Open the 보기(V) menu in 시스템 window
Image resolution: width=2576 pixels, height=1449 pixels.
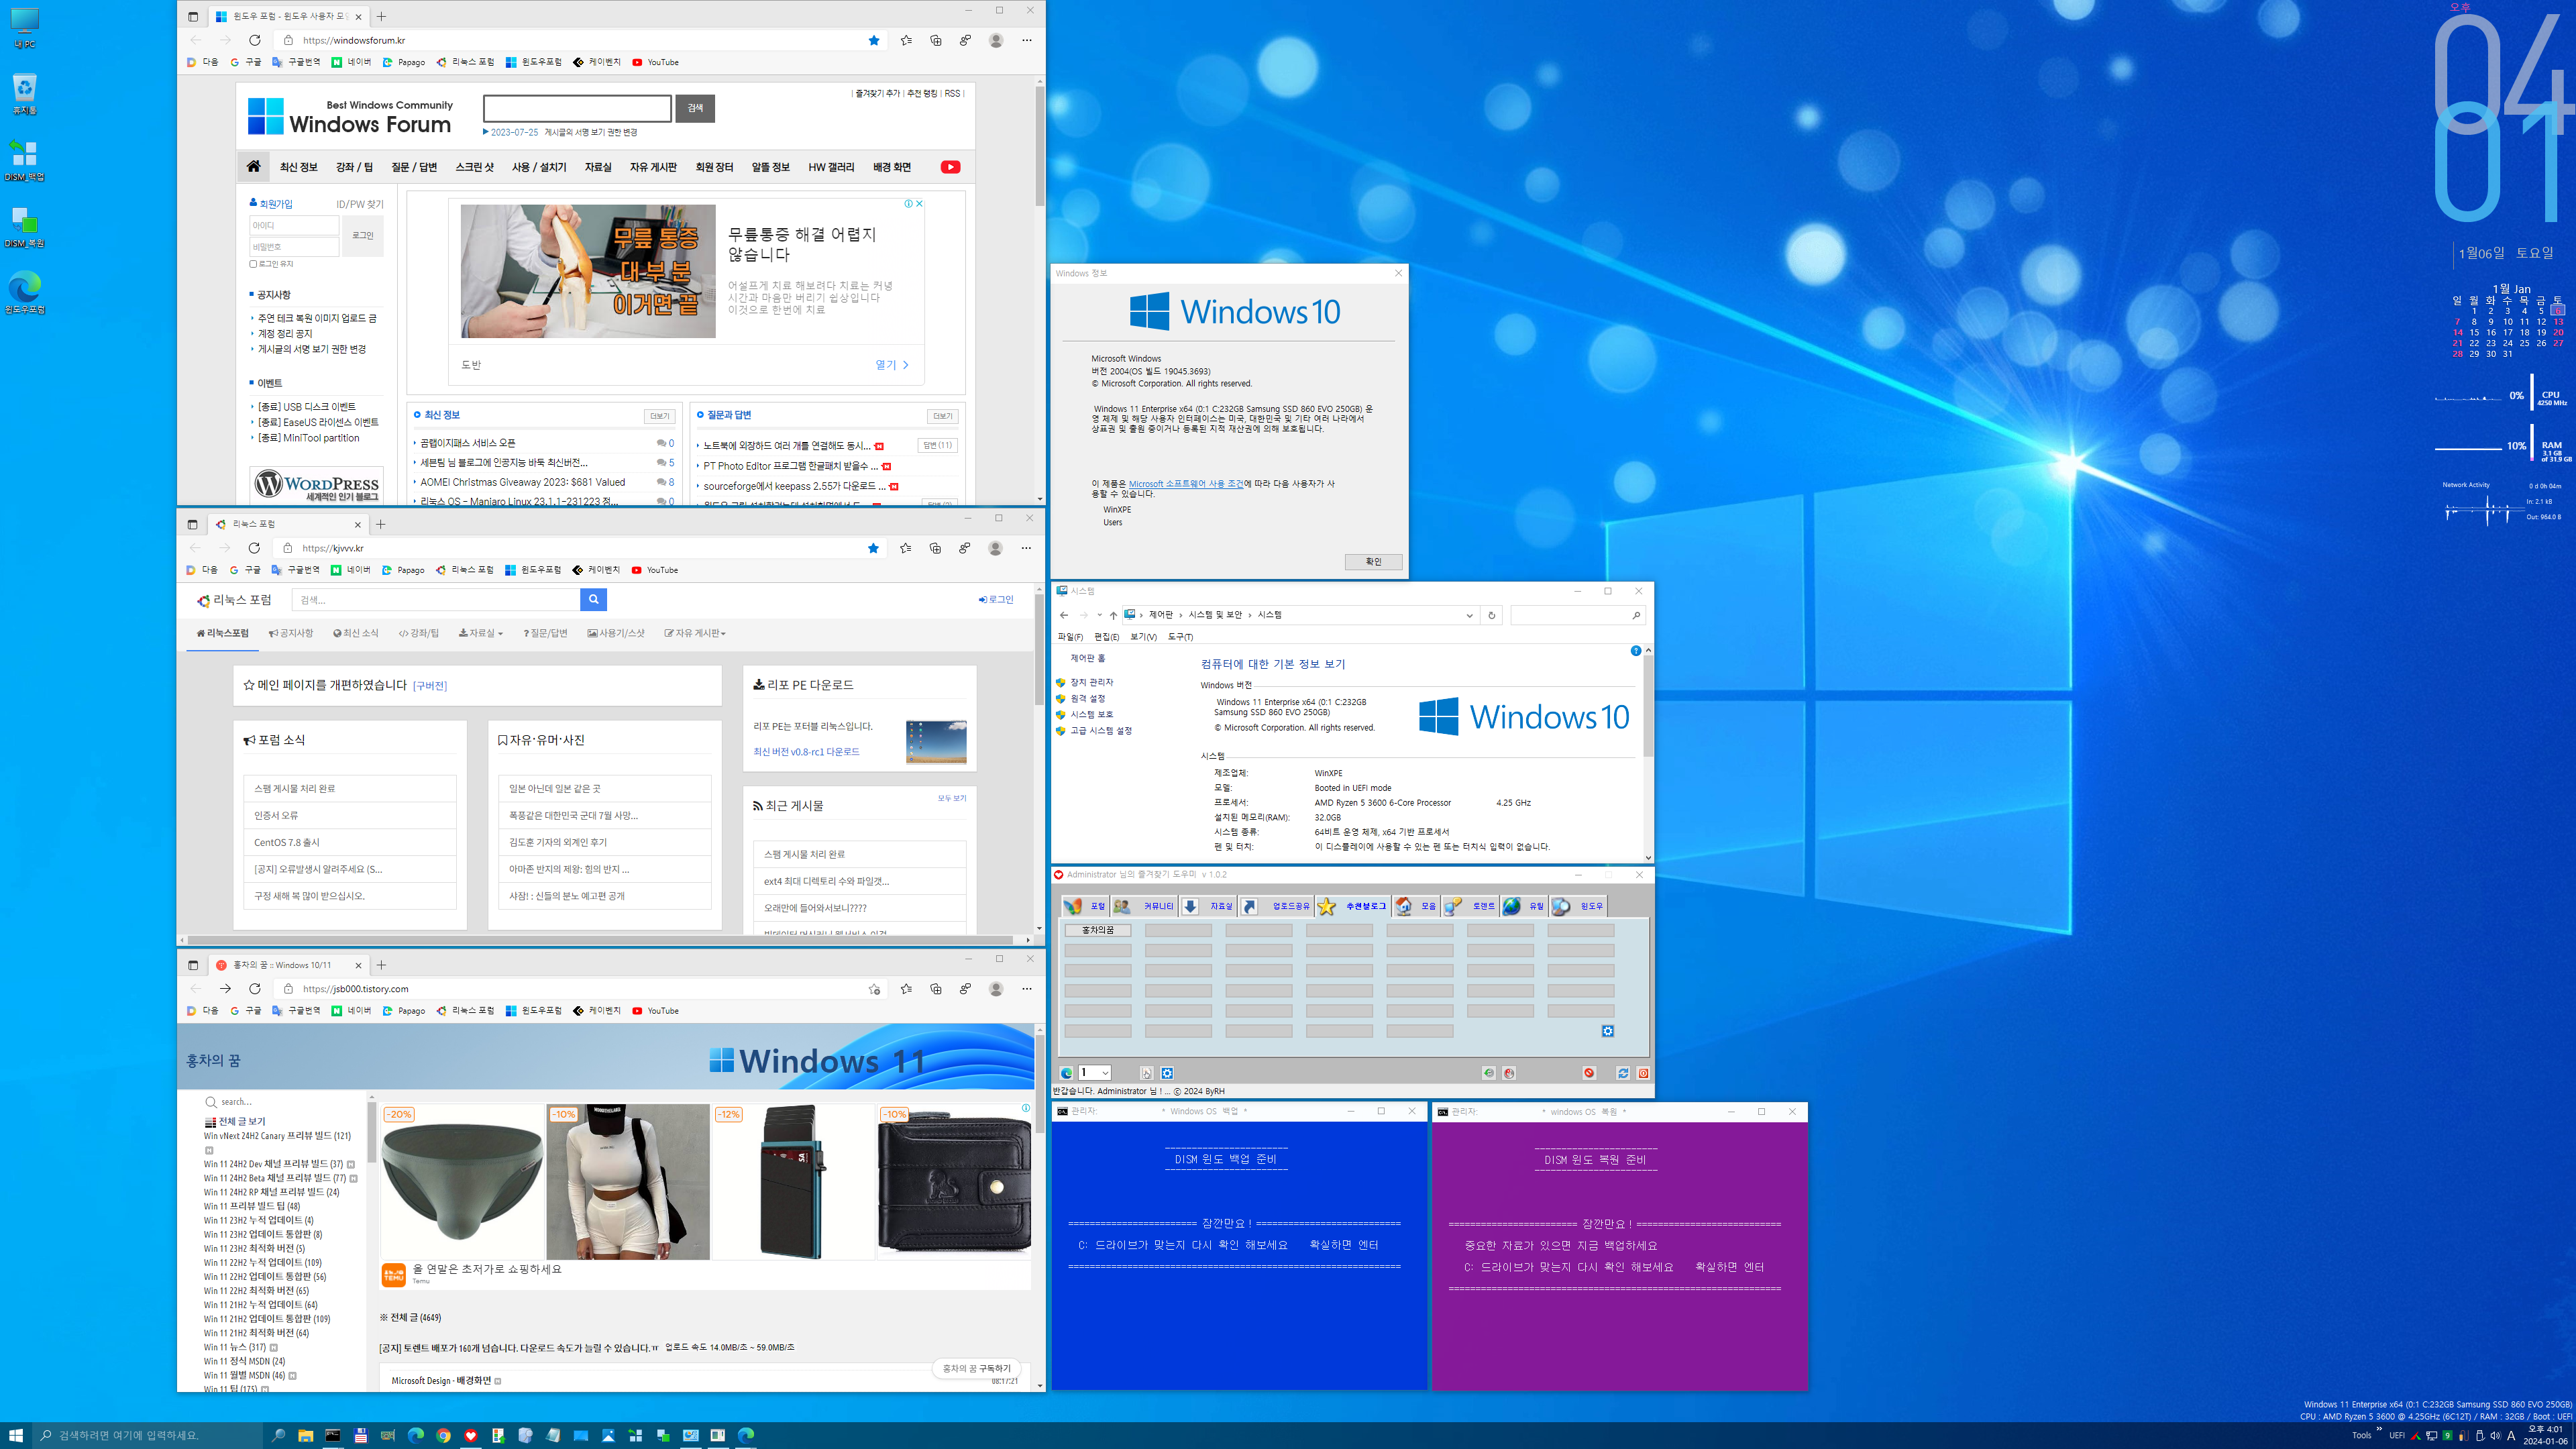tap(1143, 637)
